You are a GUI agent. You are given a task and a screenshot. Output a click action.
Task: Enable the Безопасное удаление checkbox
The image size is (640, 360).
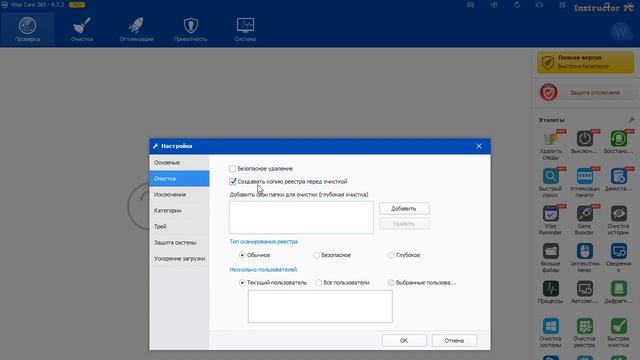(x=233, y=168)
